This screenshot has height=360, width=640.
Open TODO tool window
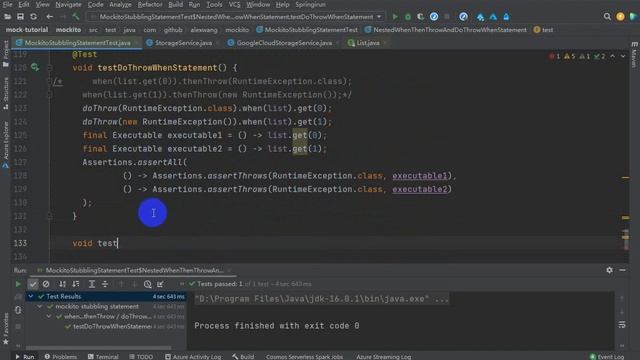[141, 356]
